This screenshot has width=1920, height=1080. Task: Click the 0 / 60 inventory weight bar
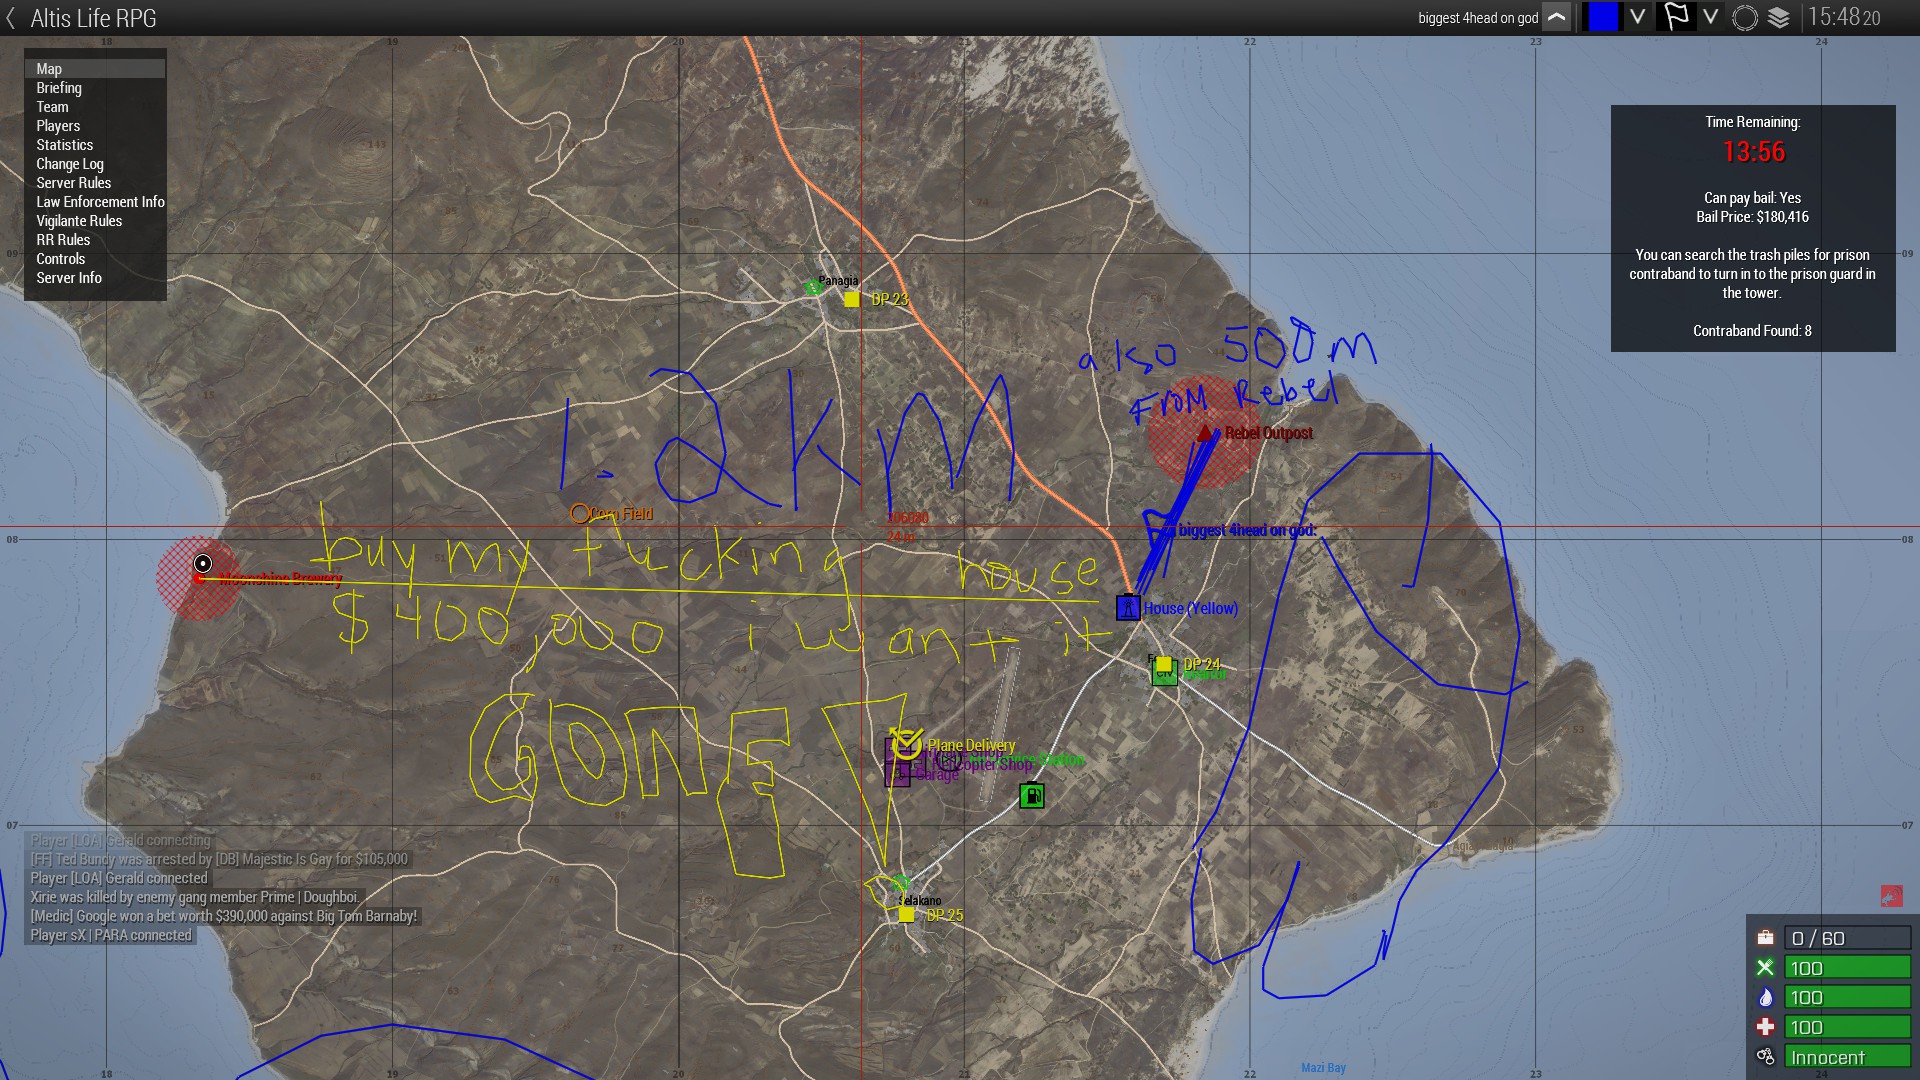point(1847,938)
